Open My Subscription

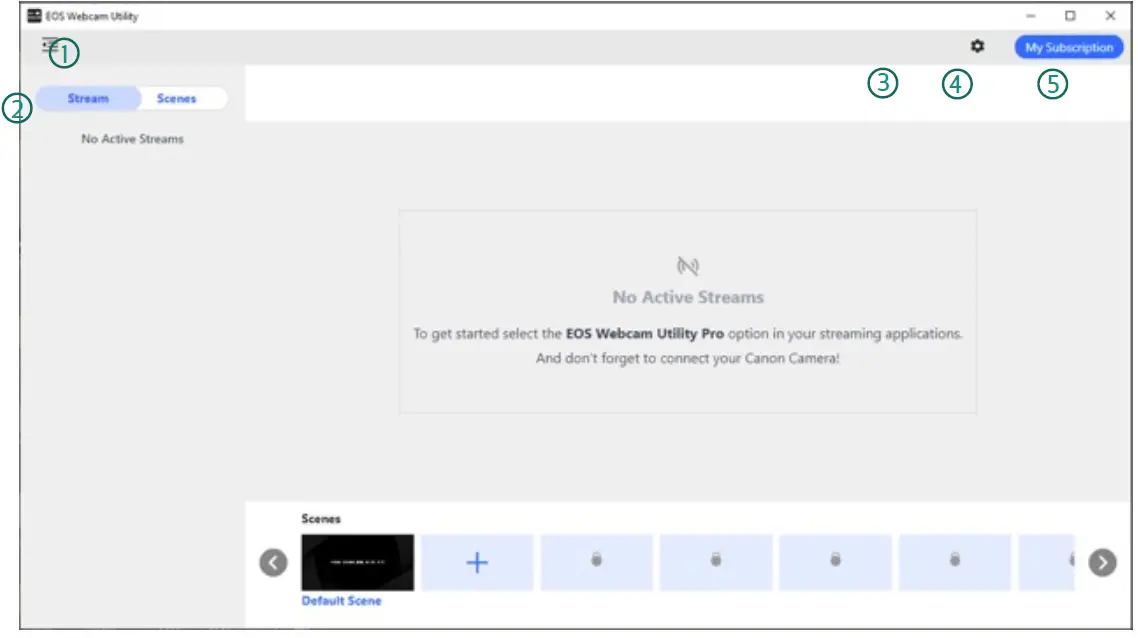coord(1068,46)
